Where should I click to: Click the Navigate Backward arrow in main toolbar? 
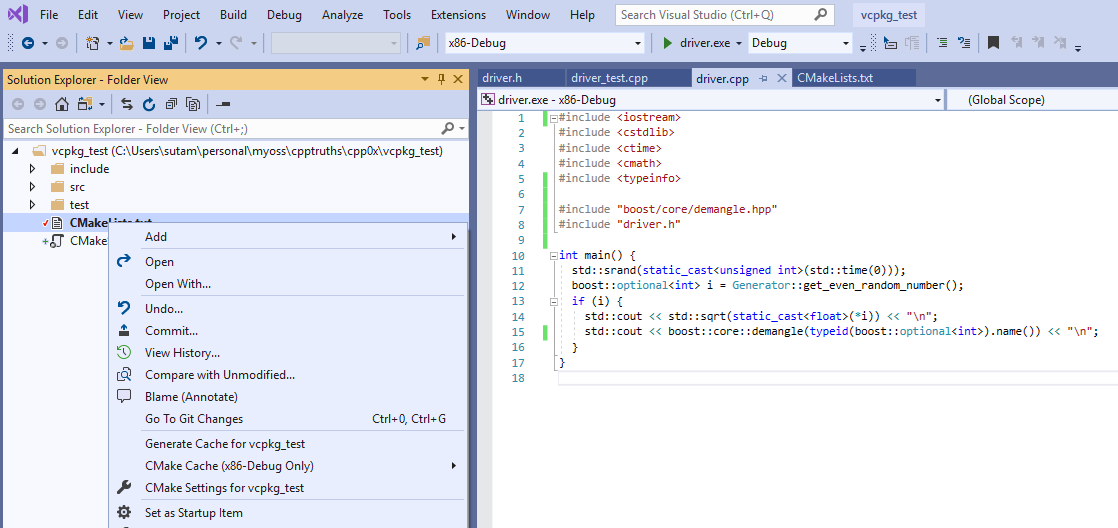click(27, 43)
